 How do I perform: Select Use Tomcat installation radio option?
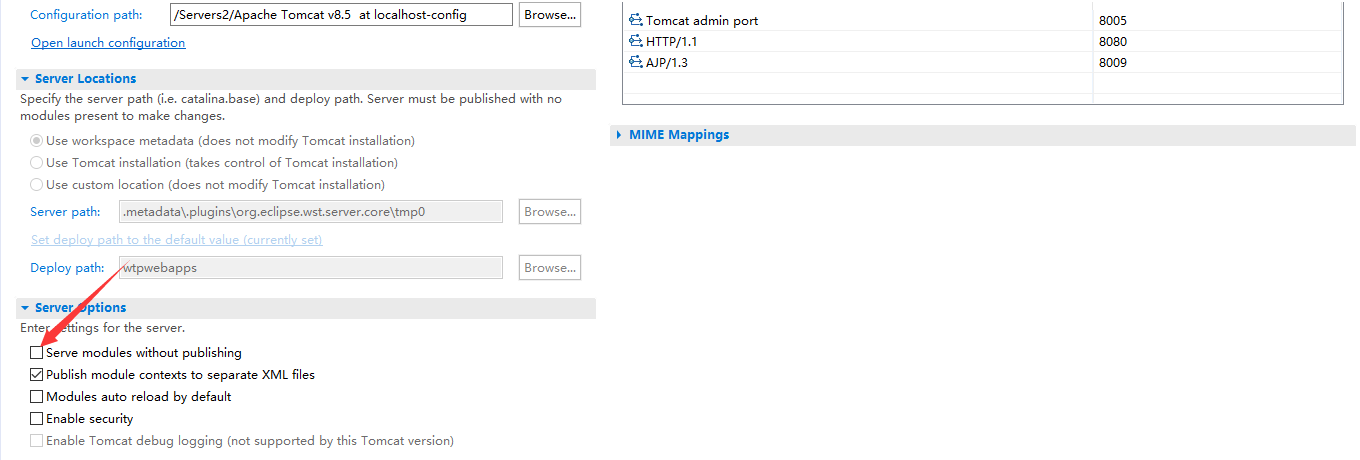click(x=37, y=163)
